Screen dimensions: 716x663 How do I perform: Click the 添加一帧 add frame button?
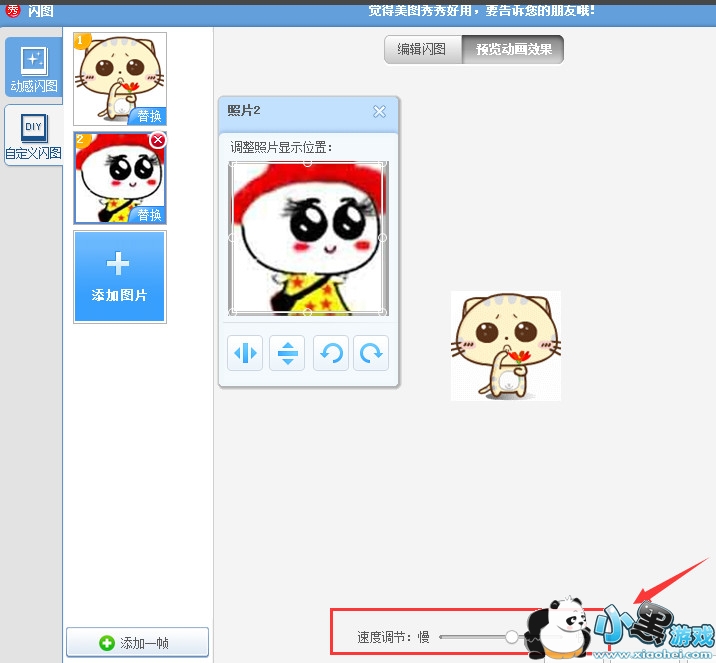(x=137, y=642)
